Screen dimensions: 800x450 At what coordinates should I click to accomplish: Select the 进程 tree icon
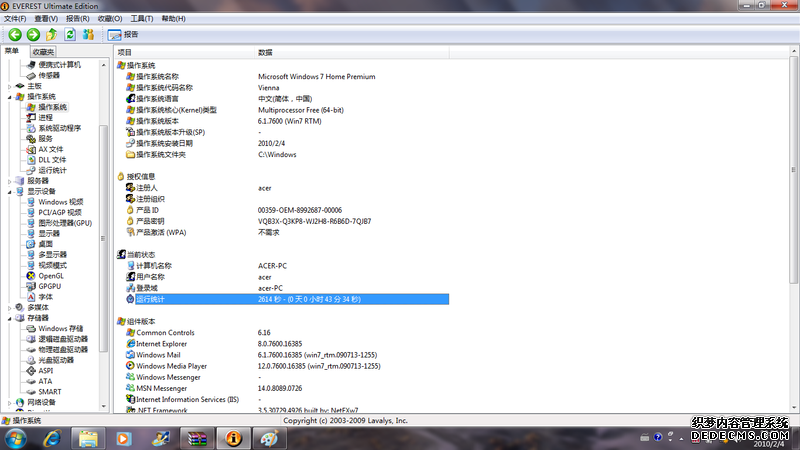tap(31, 117)
